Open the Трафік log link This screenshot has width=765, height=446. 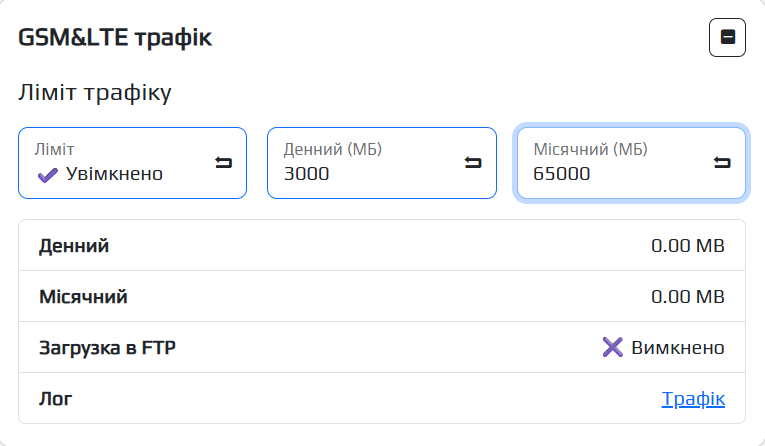(x=693, y=399)
